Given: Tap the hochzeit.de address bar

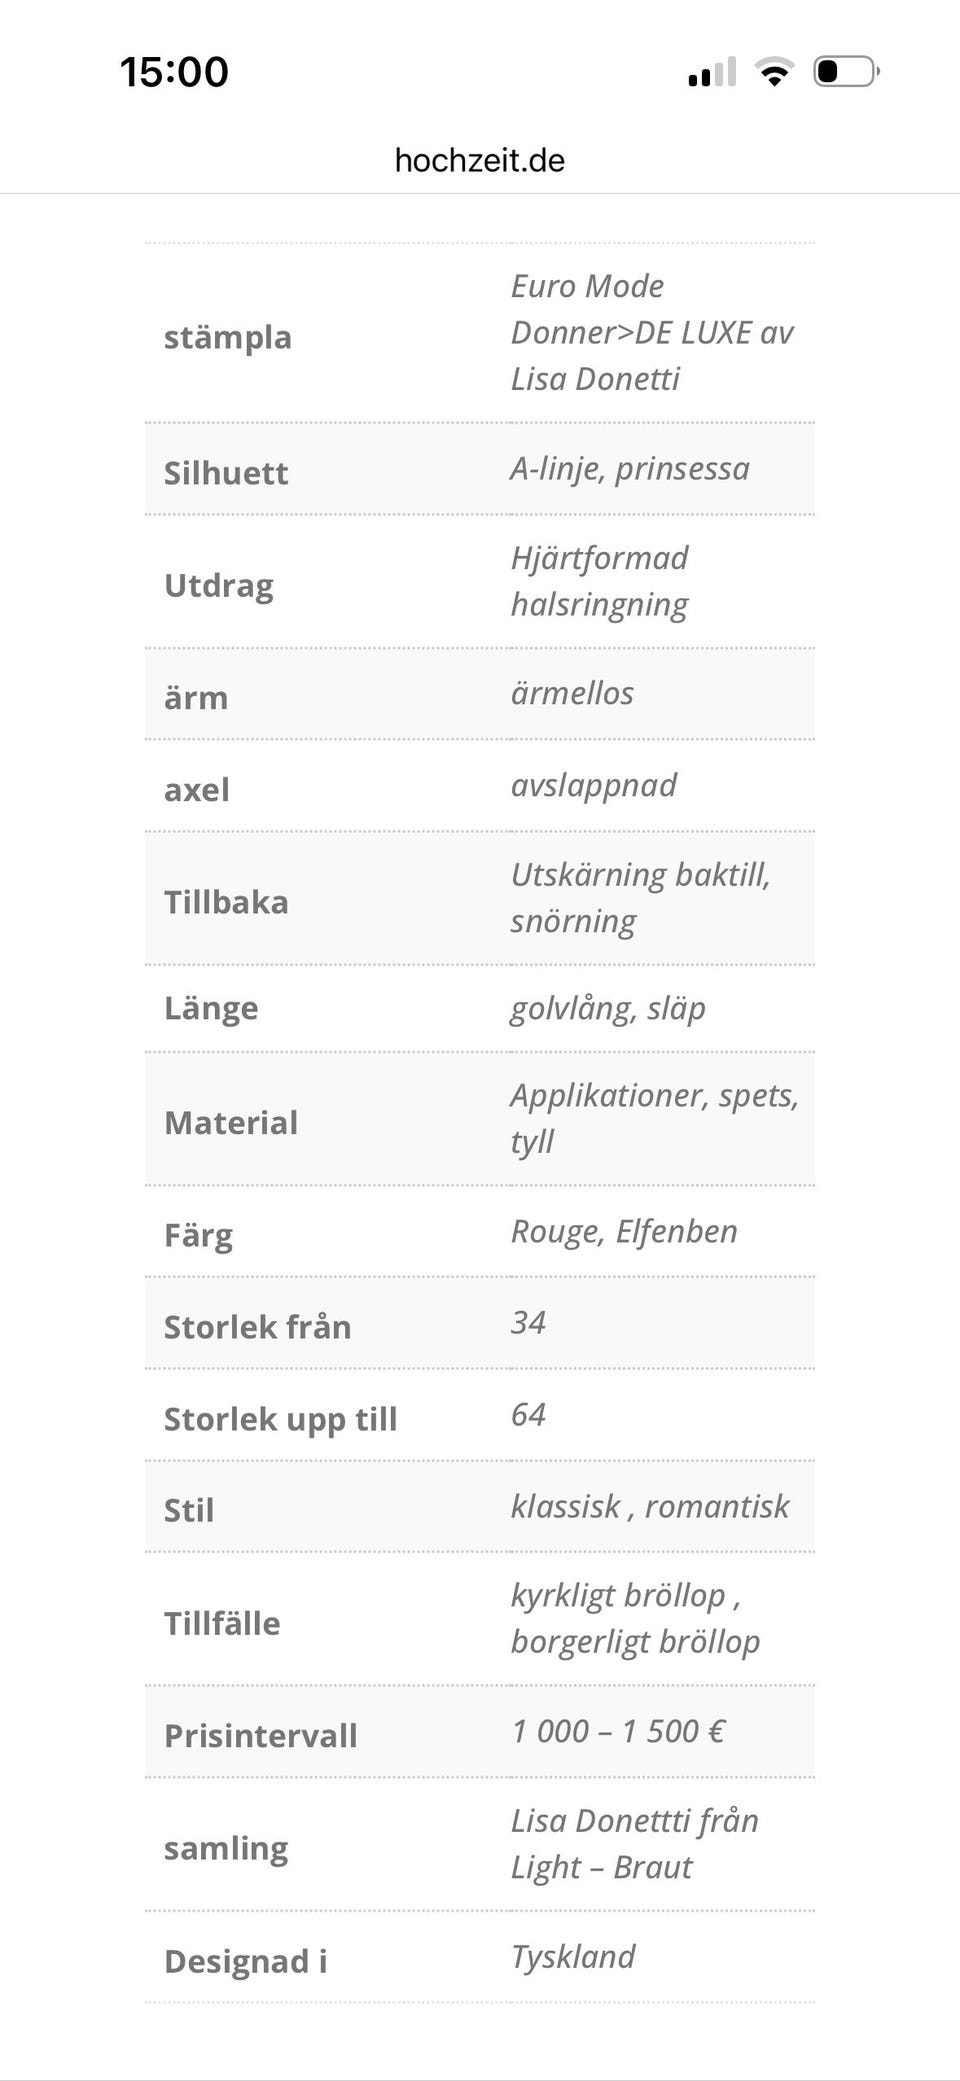Looking at the screenshot, I should (480, 160).
